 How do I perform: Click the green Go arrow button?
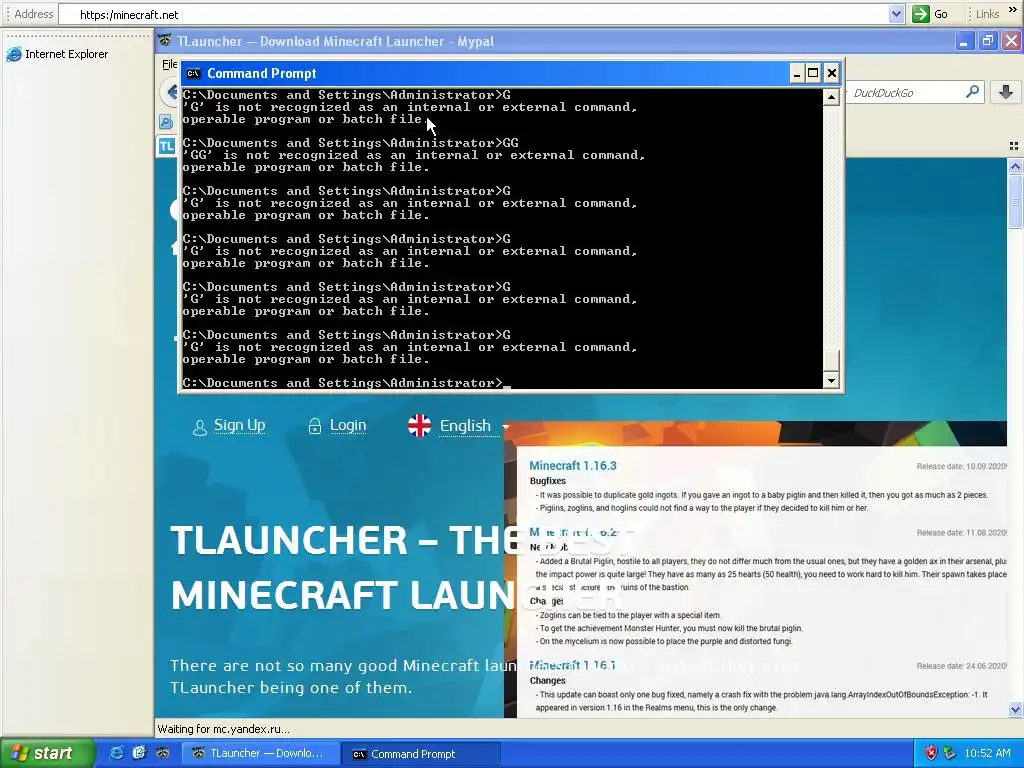(920, 14)
